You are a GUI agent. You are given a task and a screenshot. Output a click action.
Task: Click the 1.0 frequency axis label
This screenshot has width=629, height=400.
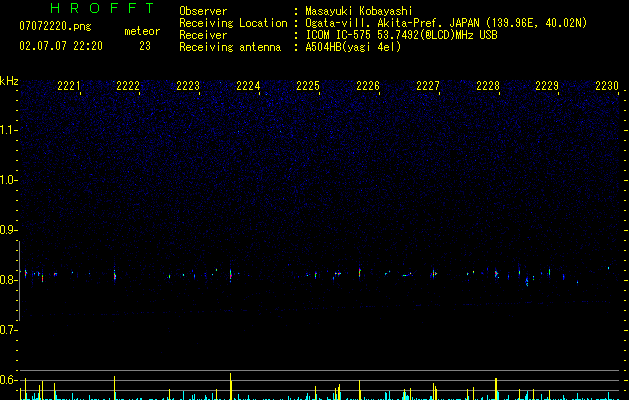click(x=8, y=180)
